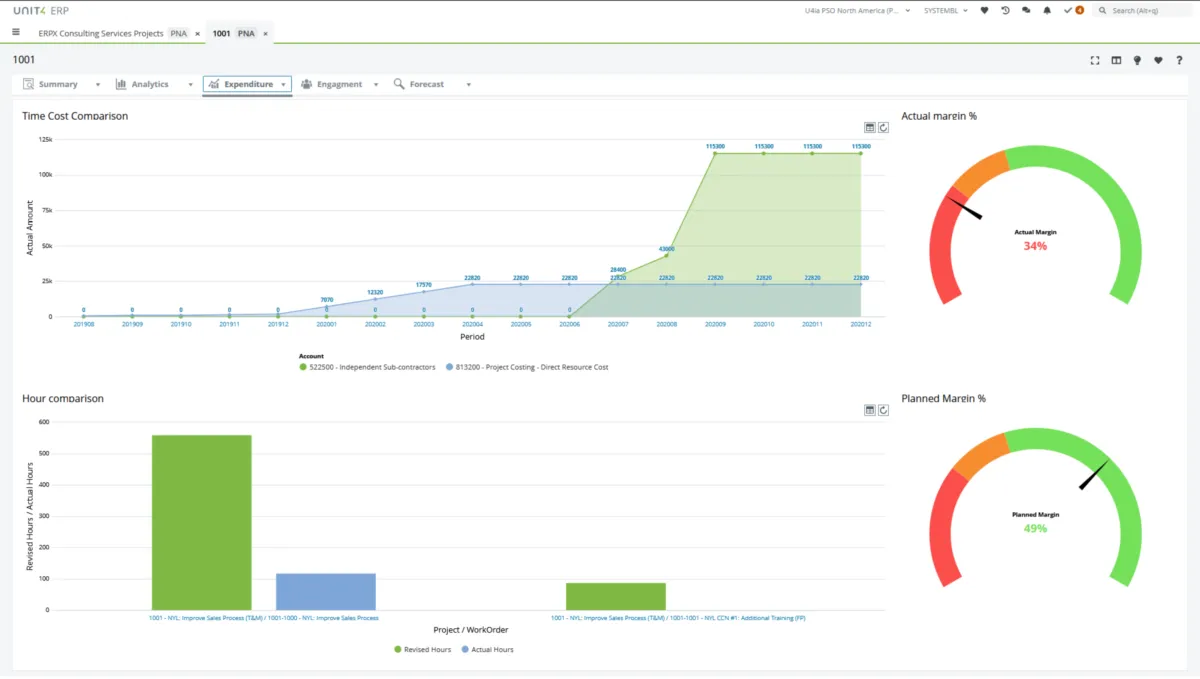Screen dimensions: 1200x679
Task: Toggle Revised Hours legend series
Action: click(423, 649)
